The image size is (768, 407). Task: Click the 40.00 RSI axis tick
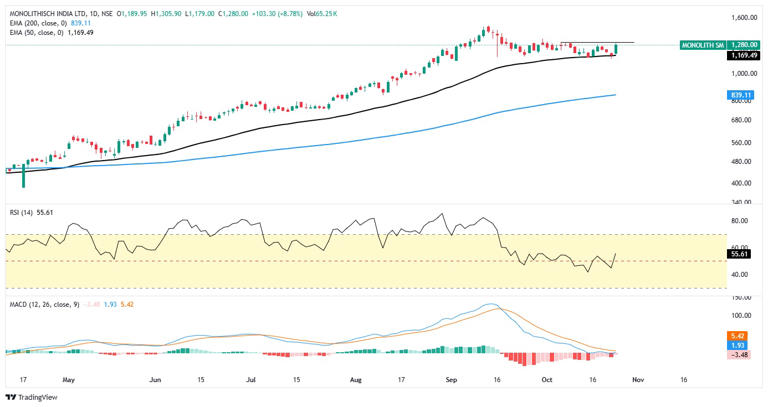740,275
